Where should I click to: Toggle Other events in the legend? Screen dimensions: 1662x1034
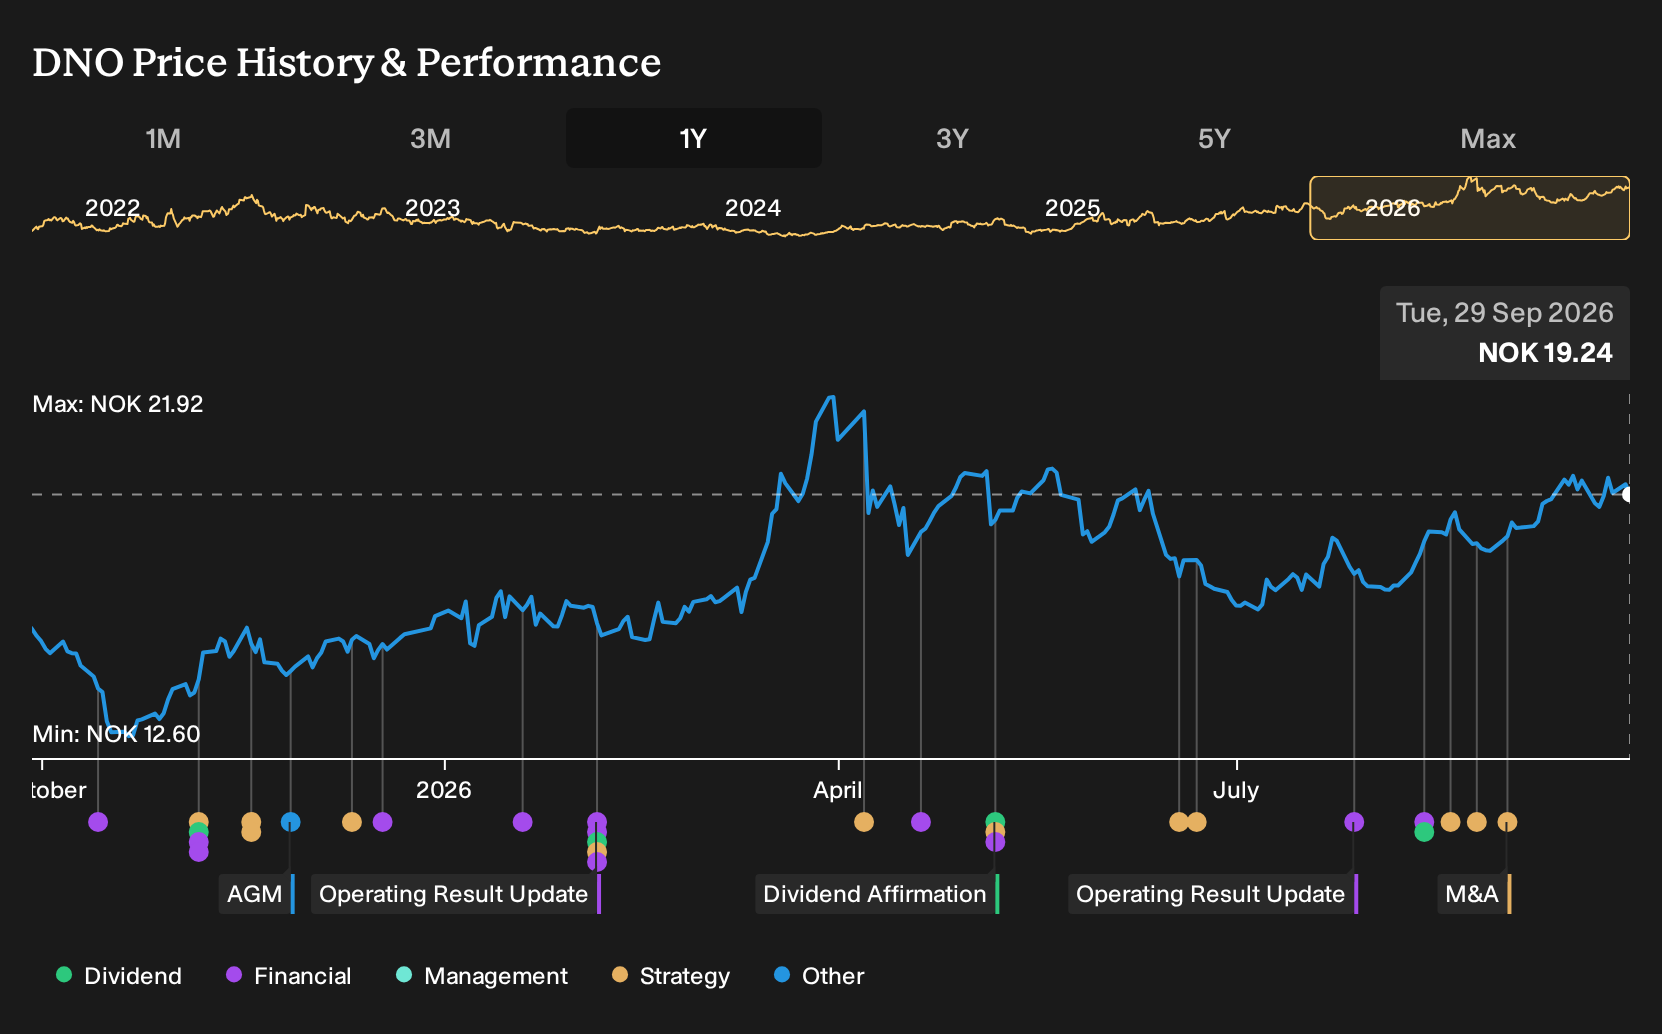click(819, 976)
